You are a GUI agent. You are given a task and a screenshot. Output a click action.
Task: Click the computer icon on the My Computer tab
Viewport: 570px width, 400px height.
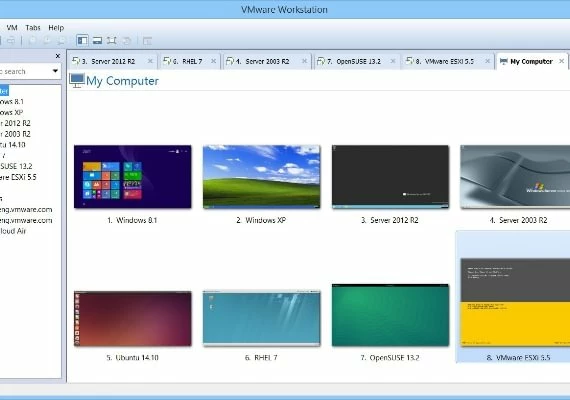(503, 61)
